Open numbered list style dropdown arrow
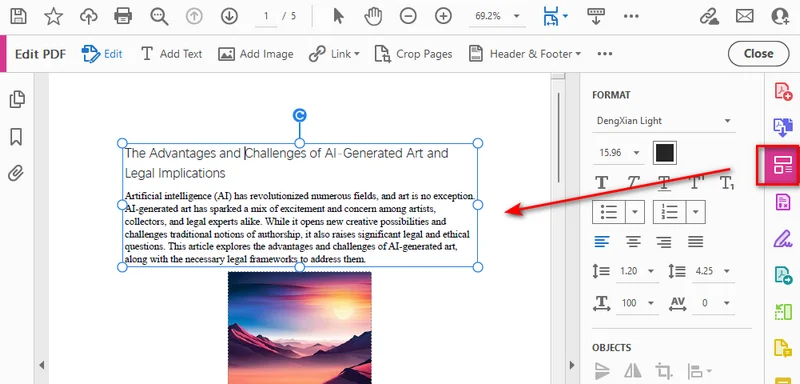This screenshot has width=800, height=384. (696, 212)
